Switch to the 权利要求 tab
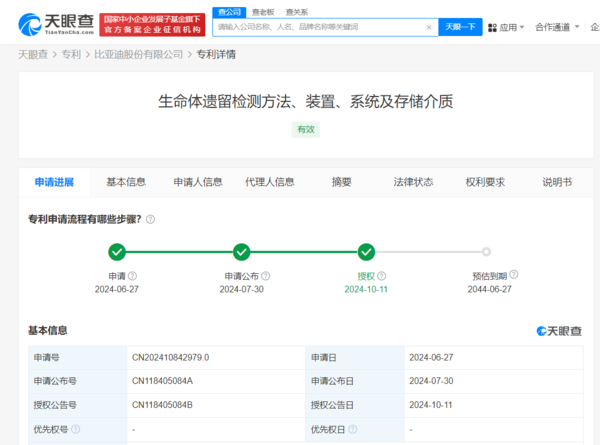The width and height of the screenshot is (600, 445). pyautogui.click(x=485, y=182)
